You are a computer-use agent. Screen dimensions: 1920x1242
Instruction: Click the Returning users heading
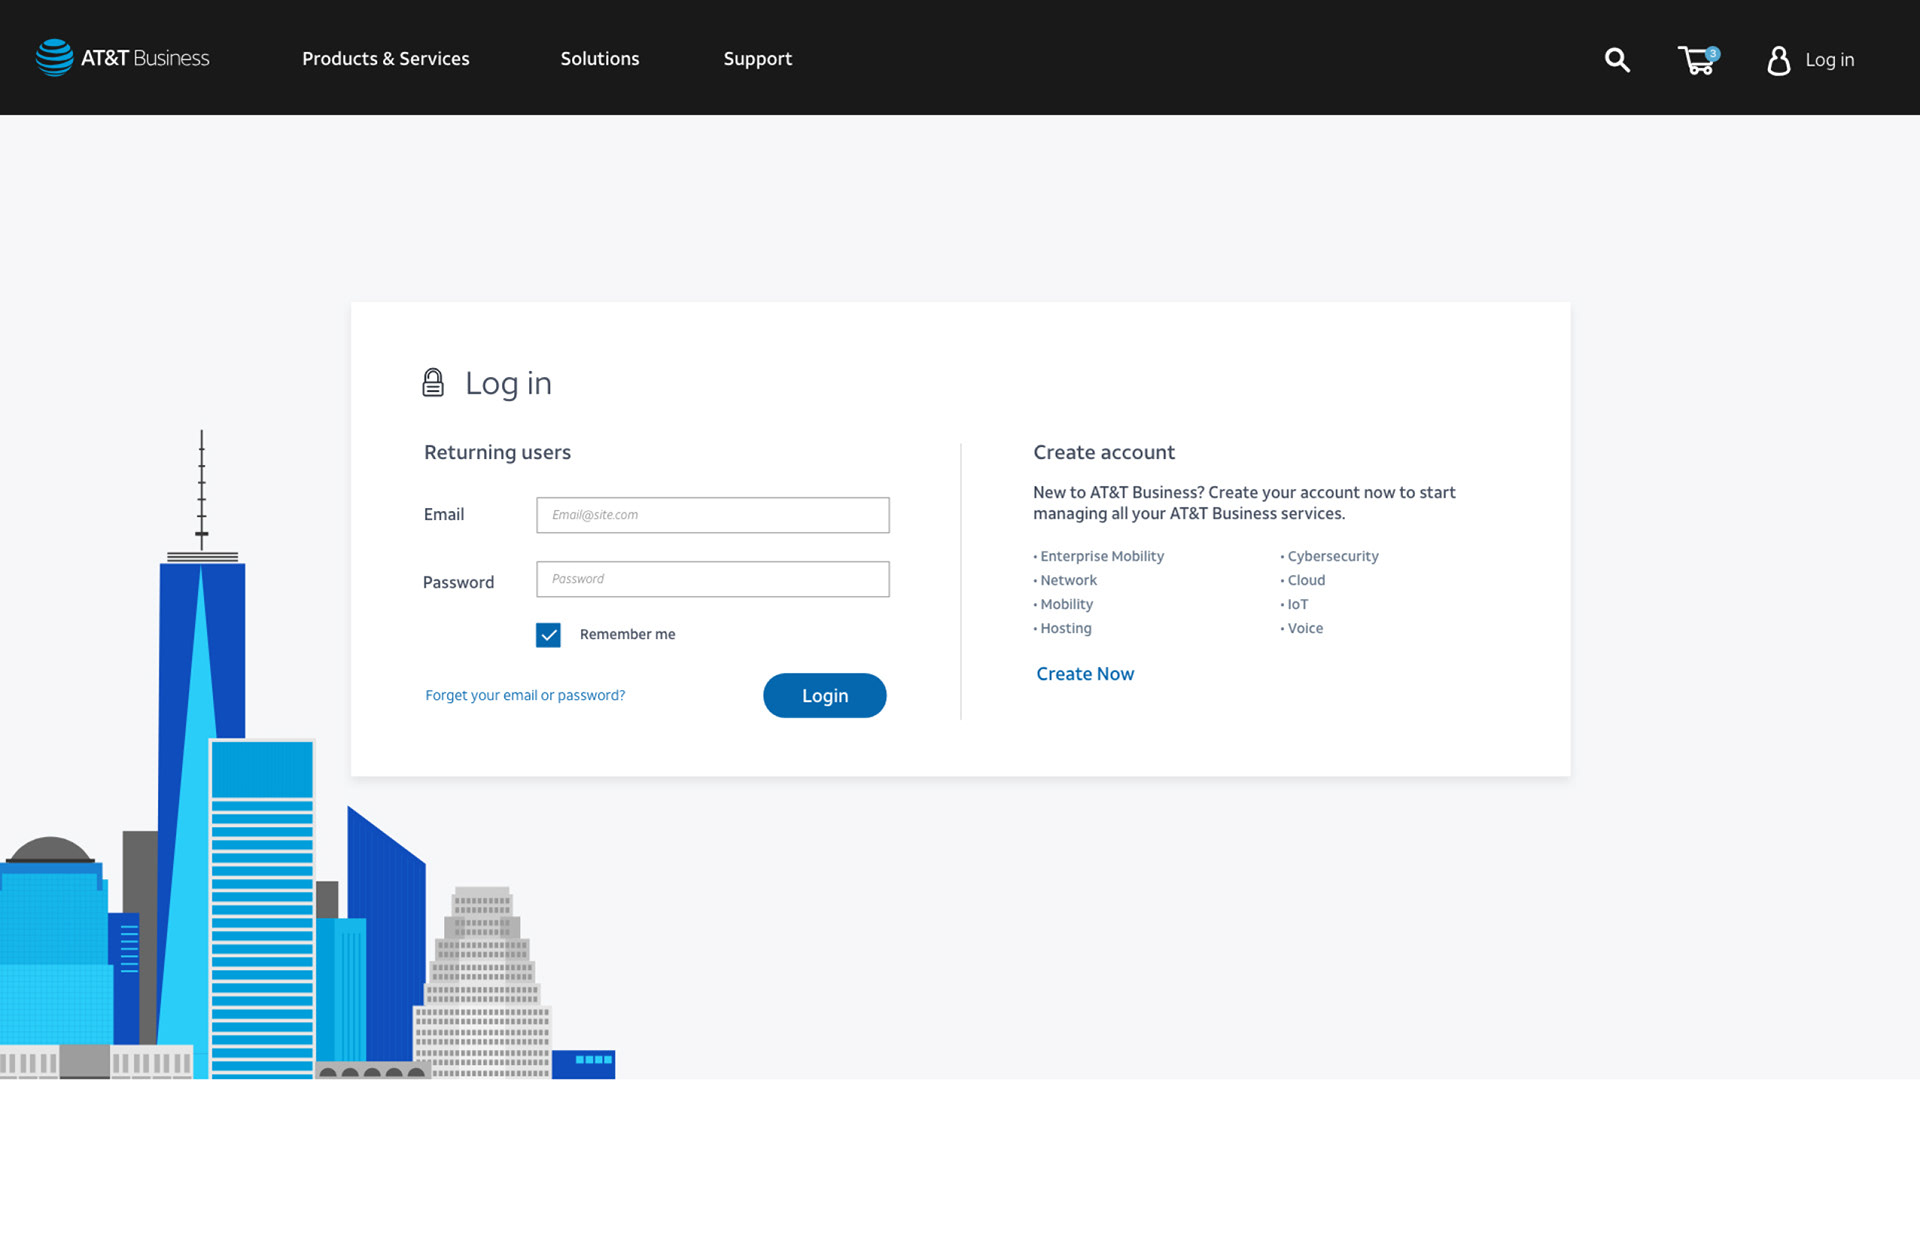(497, 452)
